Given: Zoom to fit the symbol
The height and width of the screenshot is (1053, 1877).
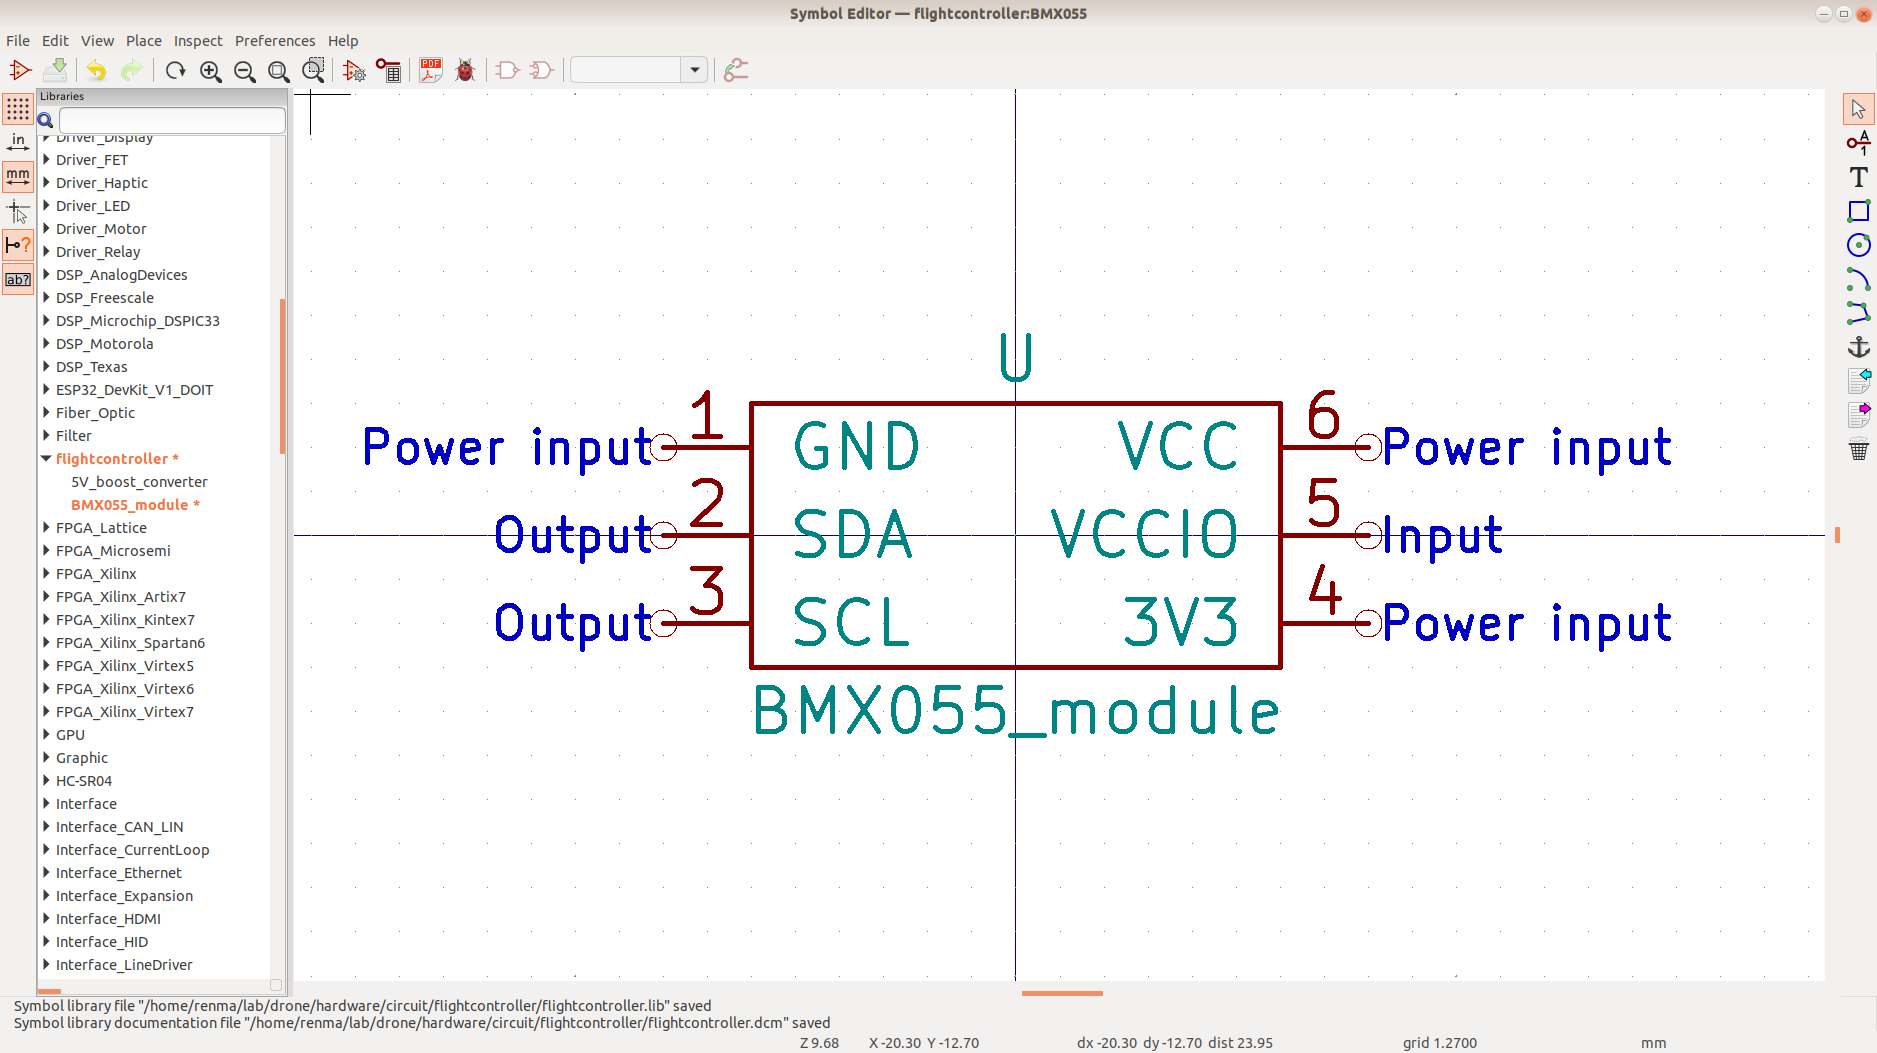Looking at the screenshot, I should tap(278, 70).
